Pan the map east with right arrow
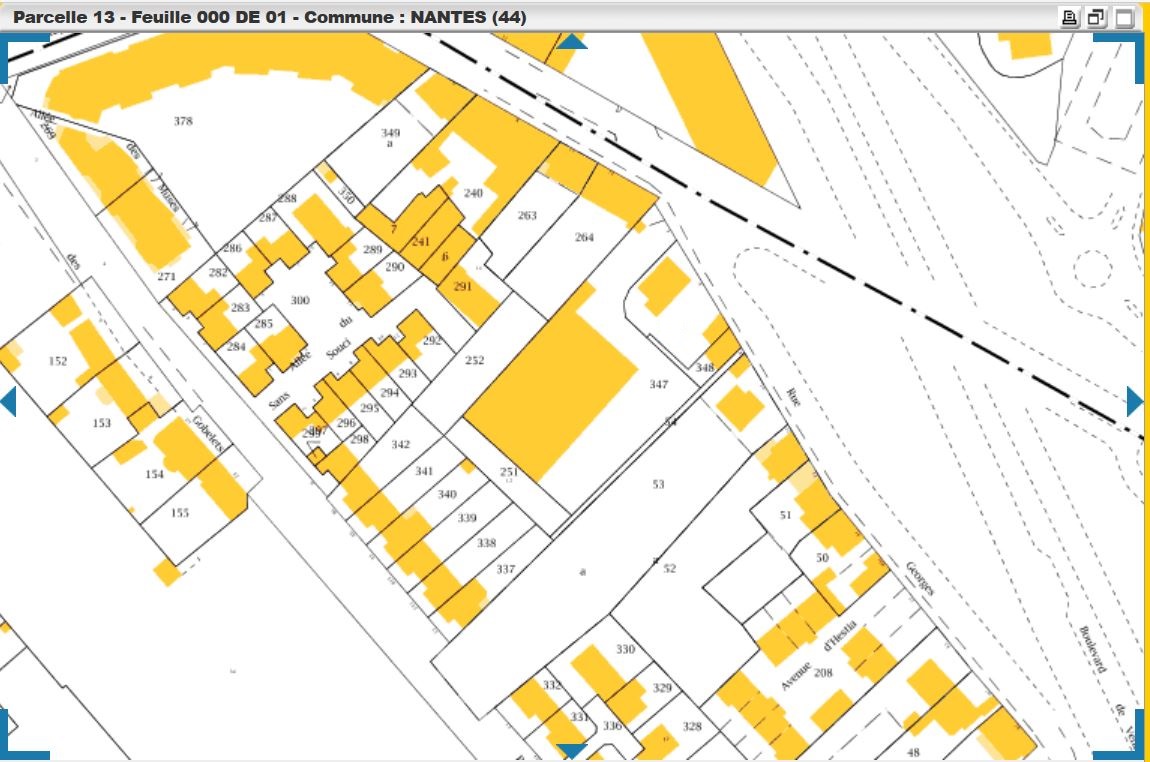This screenshot has width=1150, height=762. click(1135, 402)
